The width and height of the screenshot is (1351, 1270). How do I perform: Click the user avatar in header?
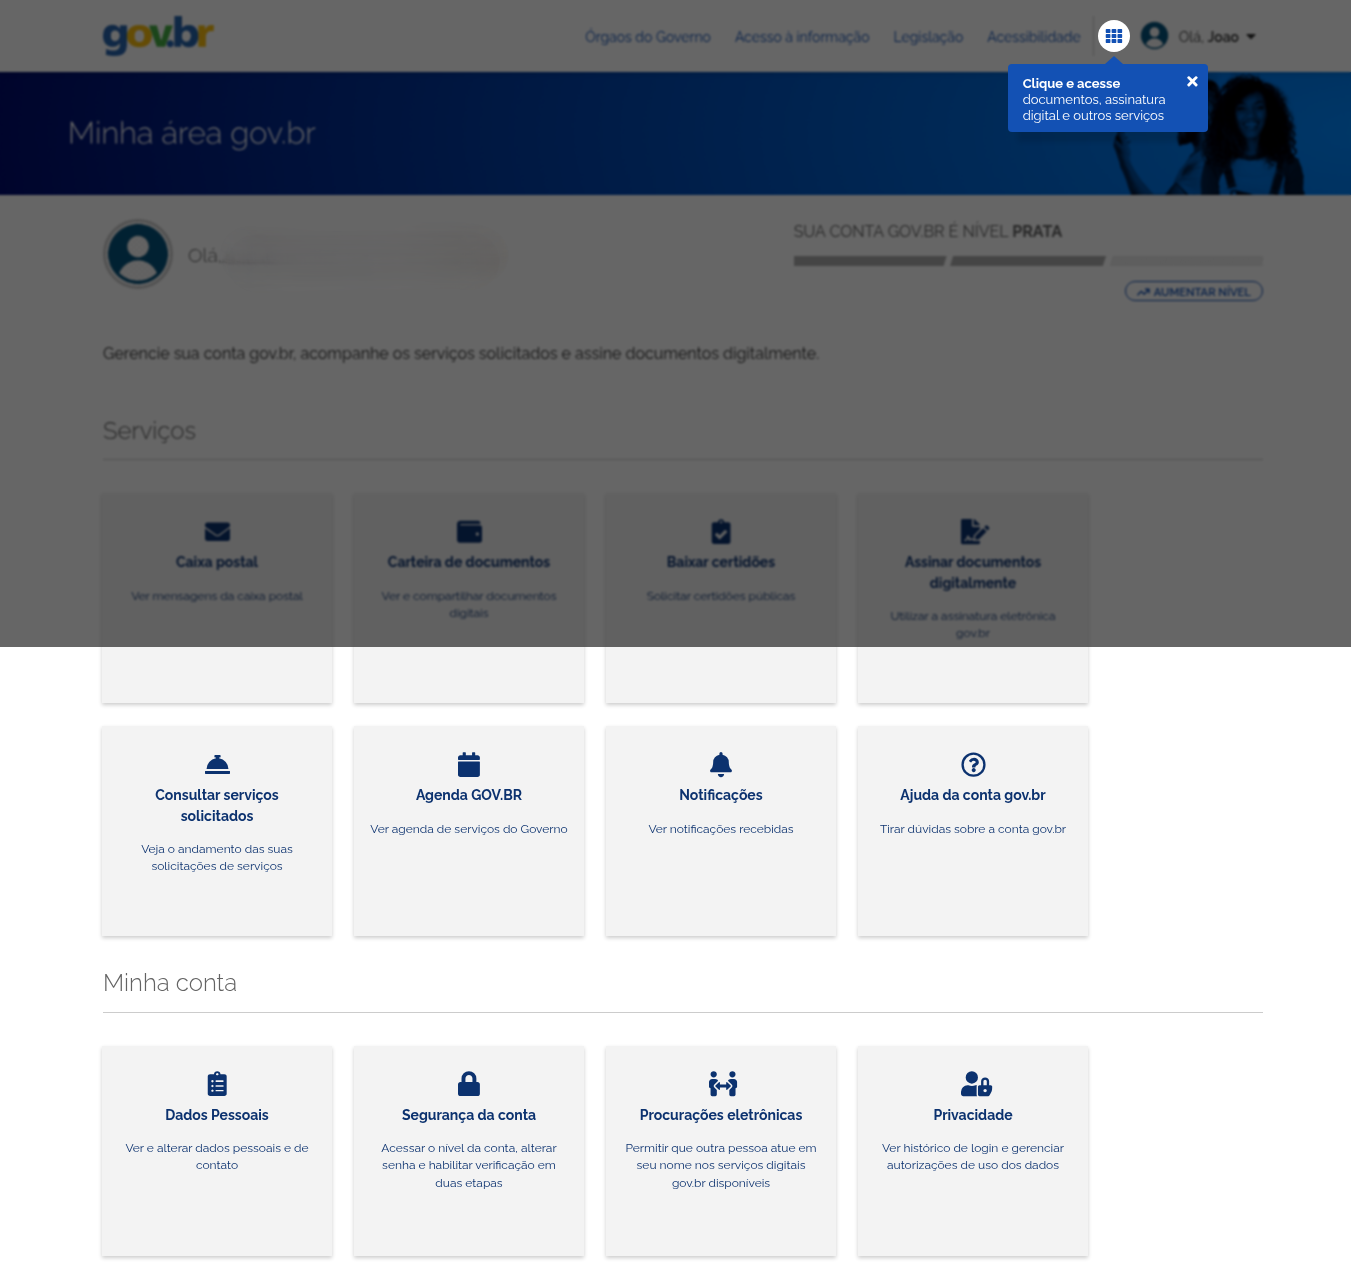click(x=1155, y=36)
